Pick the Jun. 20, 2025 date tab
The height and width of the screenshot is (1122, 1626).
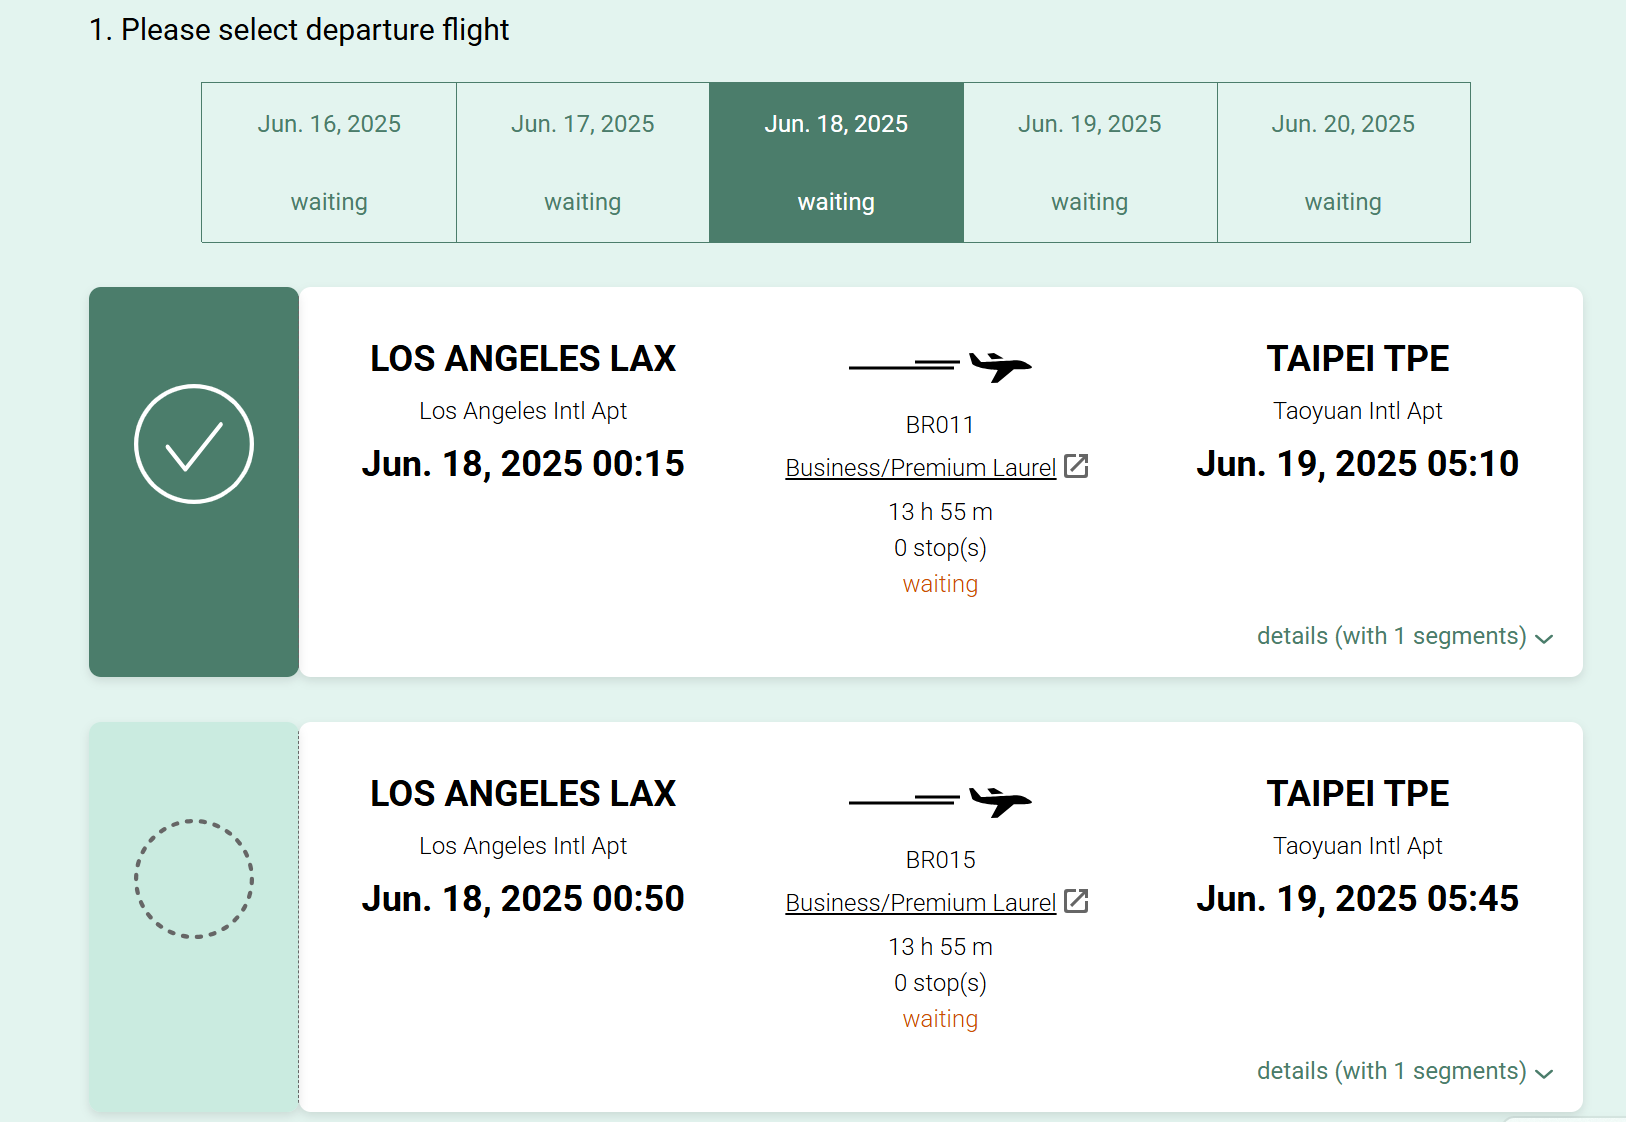1343,162
